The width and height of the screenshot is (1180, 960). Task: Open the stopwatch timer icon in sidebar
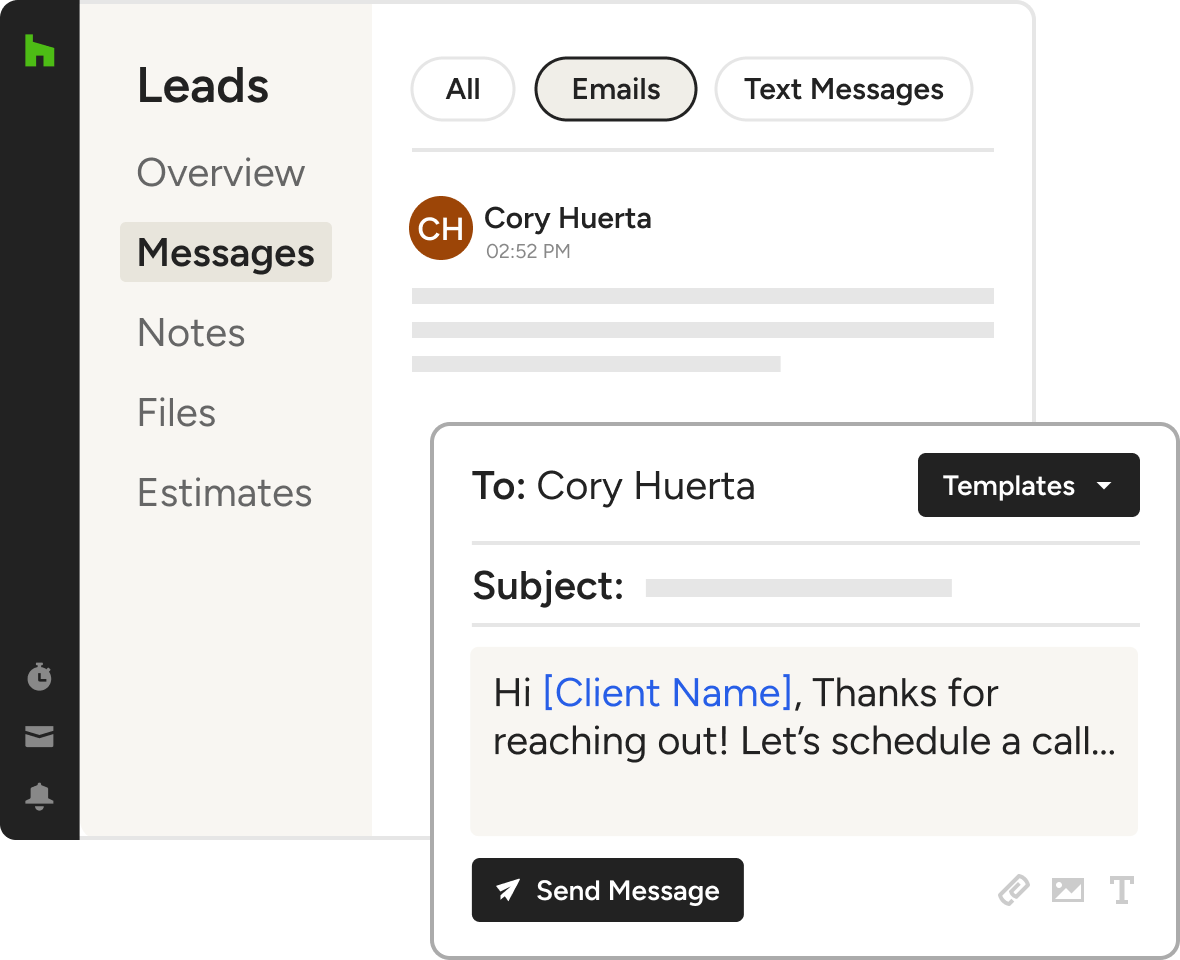[x=39, y=677]
